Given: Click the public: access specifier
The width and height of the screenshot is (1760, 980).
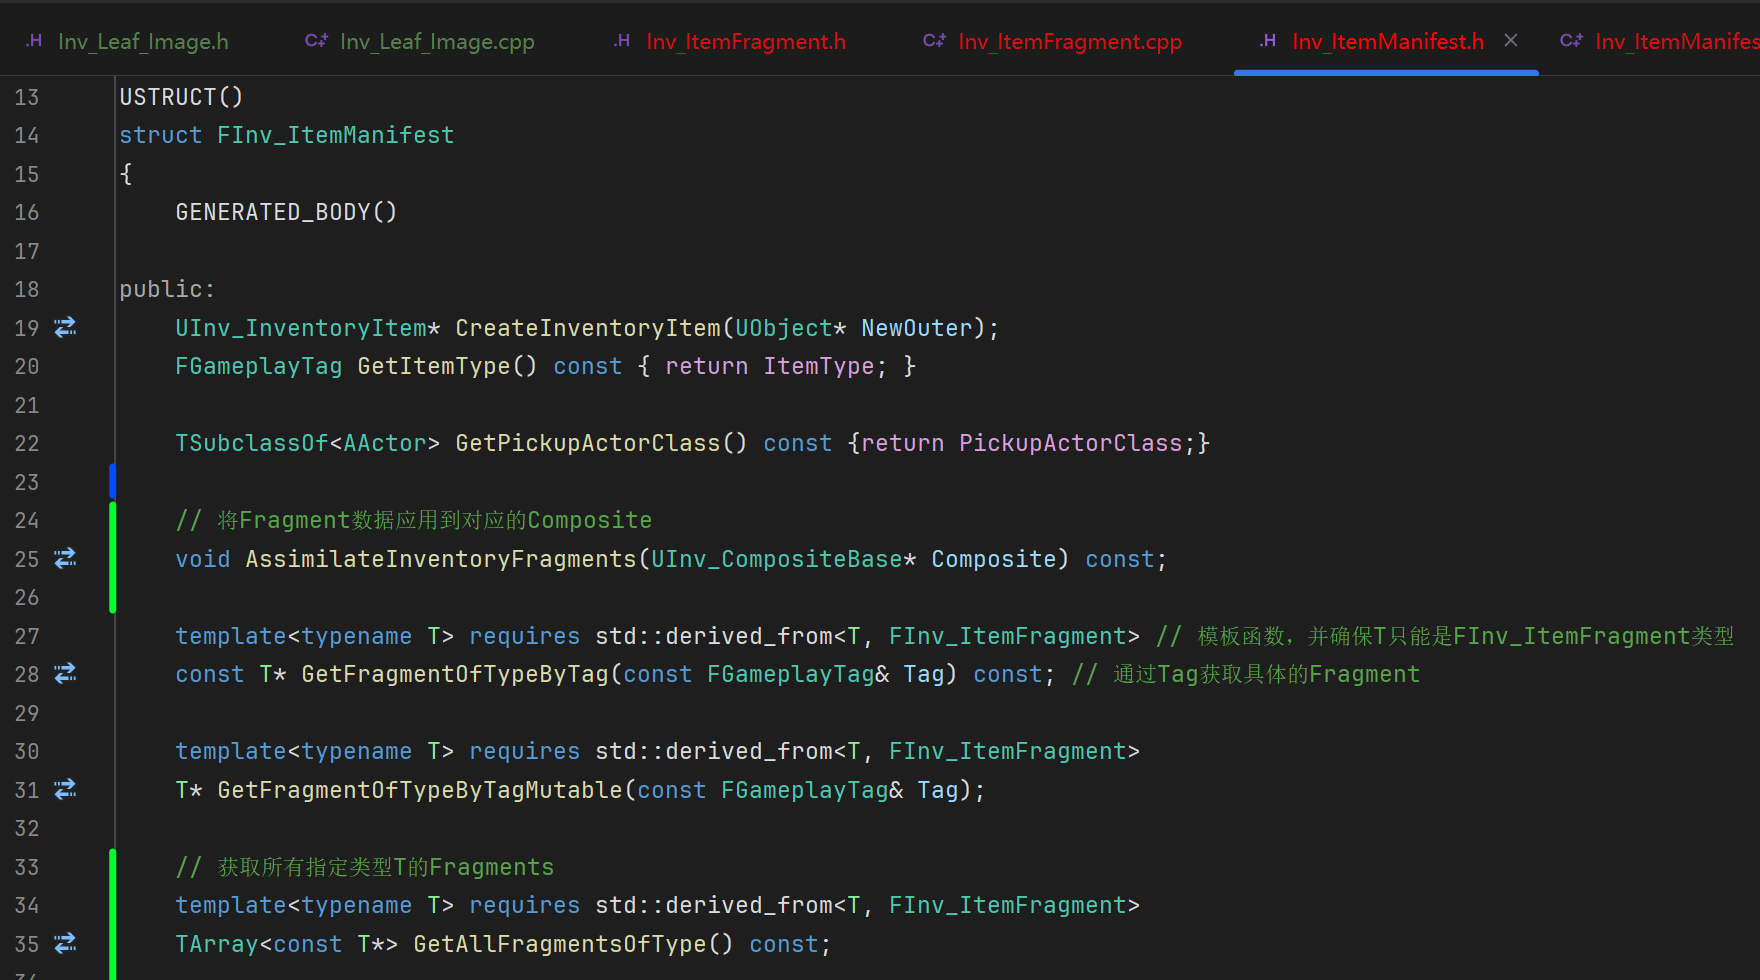Looking at the screenshot, I should 167,289.
